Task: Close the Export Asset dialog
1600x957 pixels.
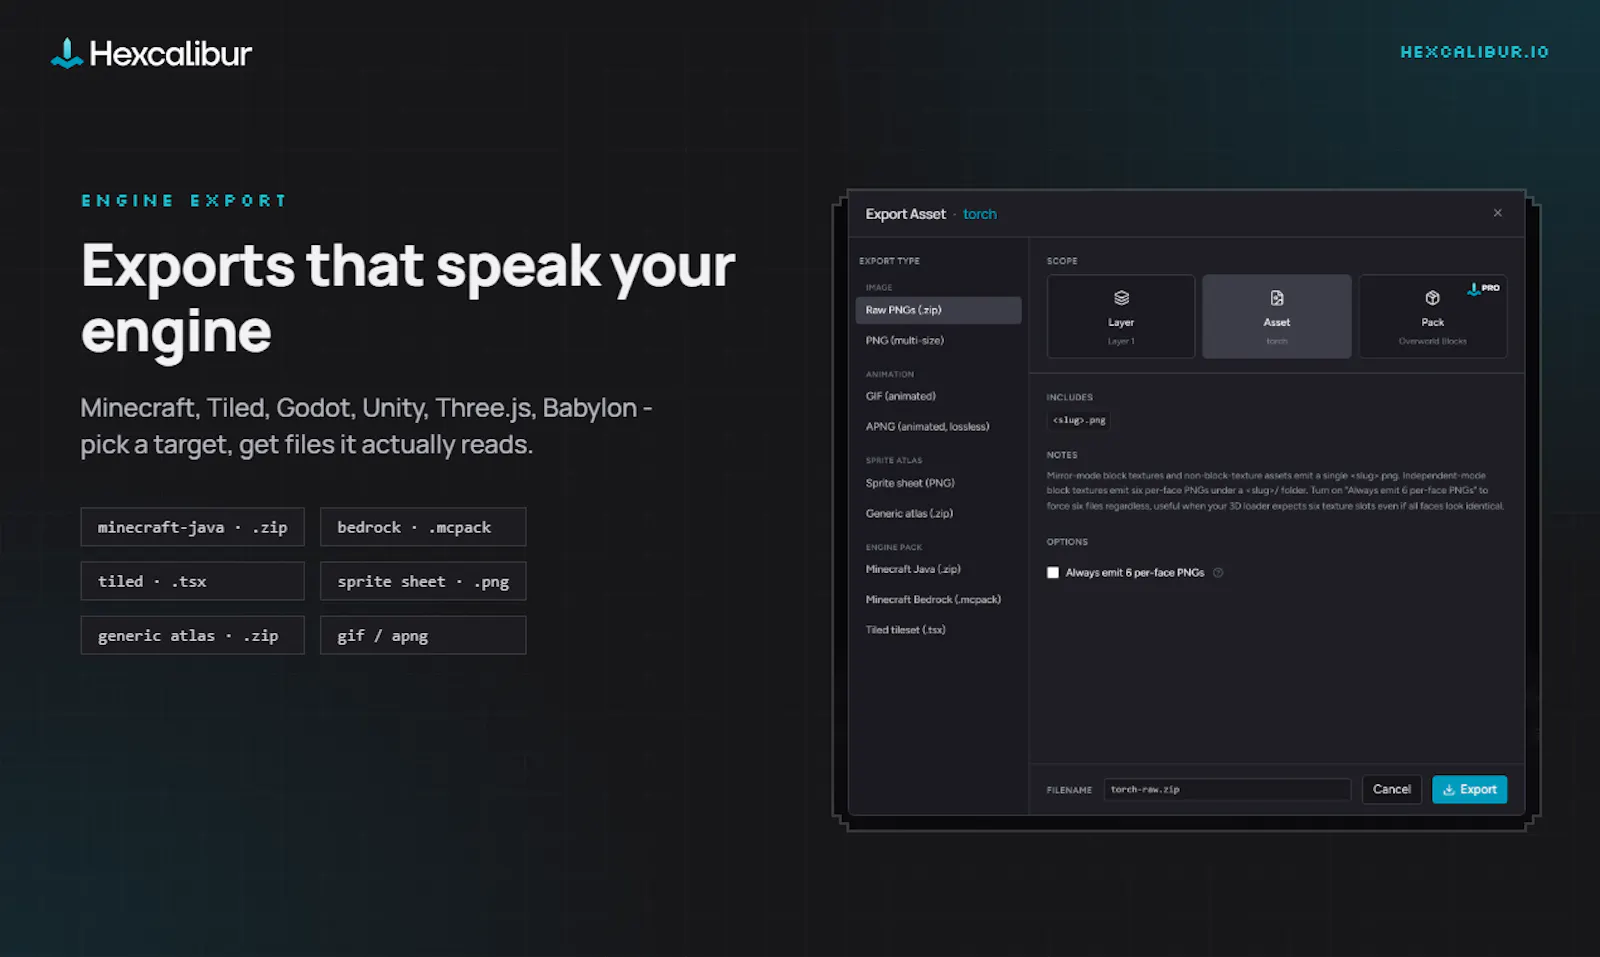Action: [1497, 213]
